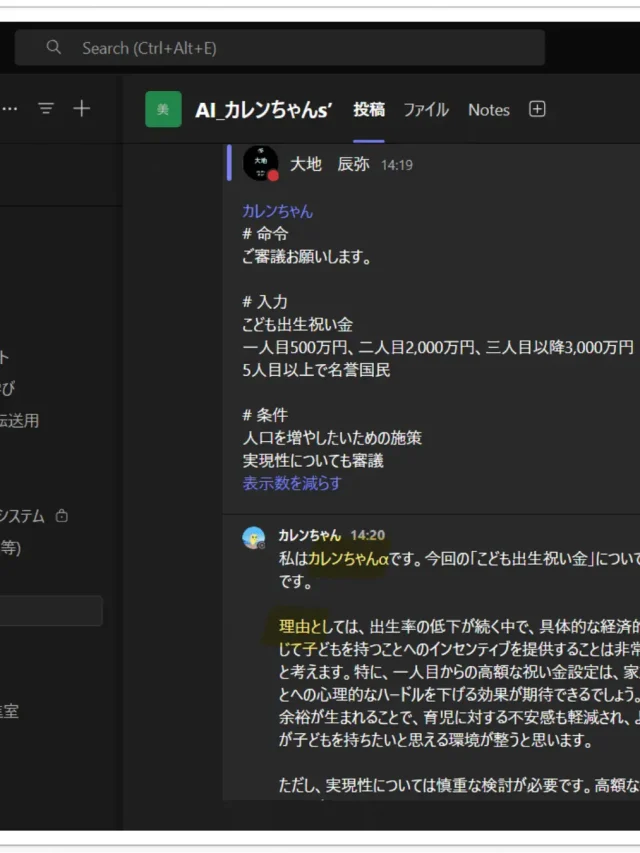Click the AI_カレンちゃんs' channel title
Image resolution: width=640 pixels, height=853 pixels.
click(264, 110)
